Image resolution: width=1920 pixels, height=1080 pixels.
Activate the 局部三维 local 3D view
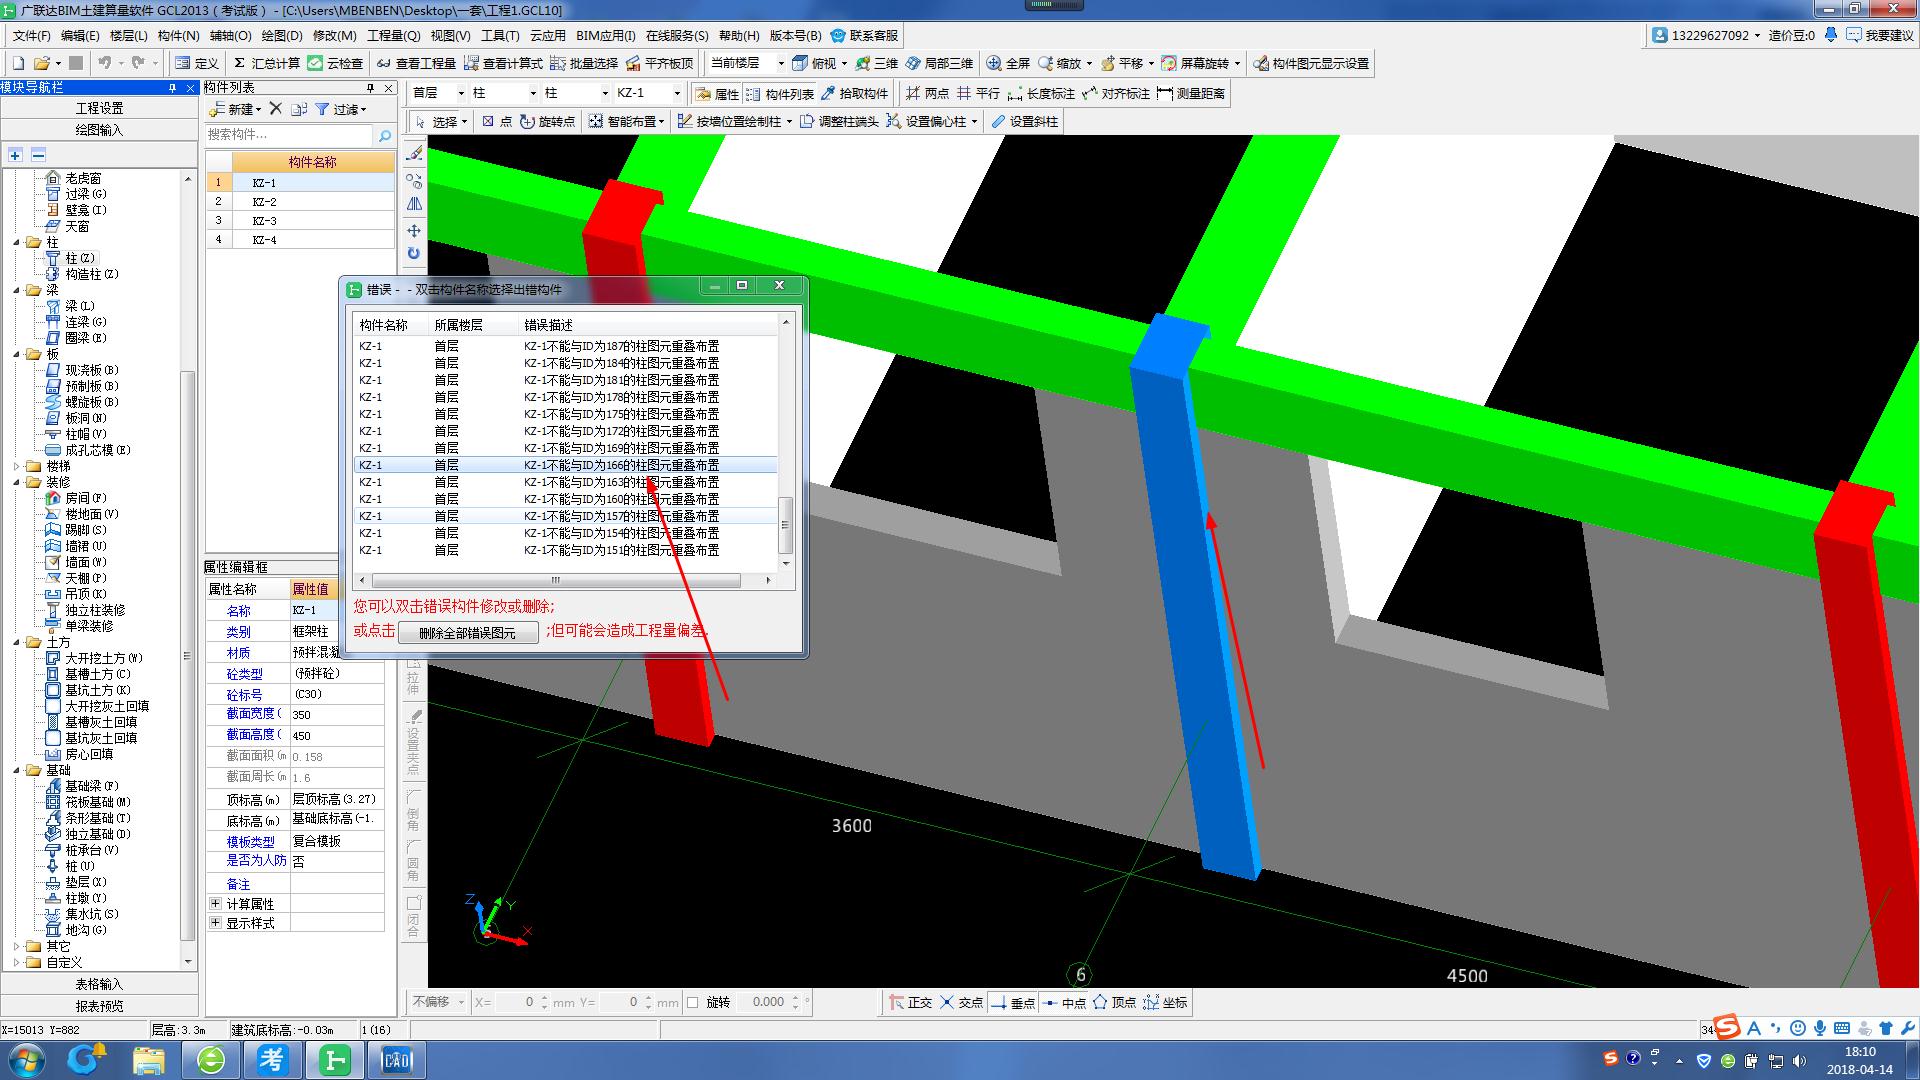[939, 63]
